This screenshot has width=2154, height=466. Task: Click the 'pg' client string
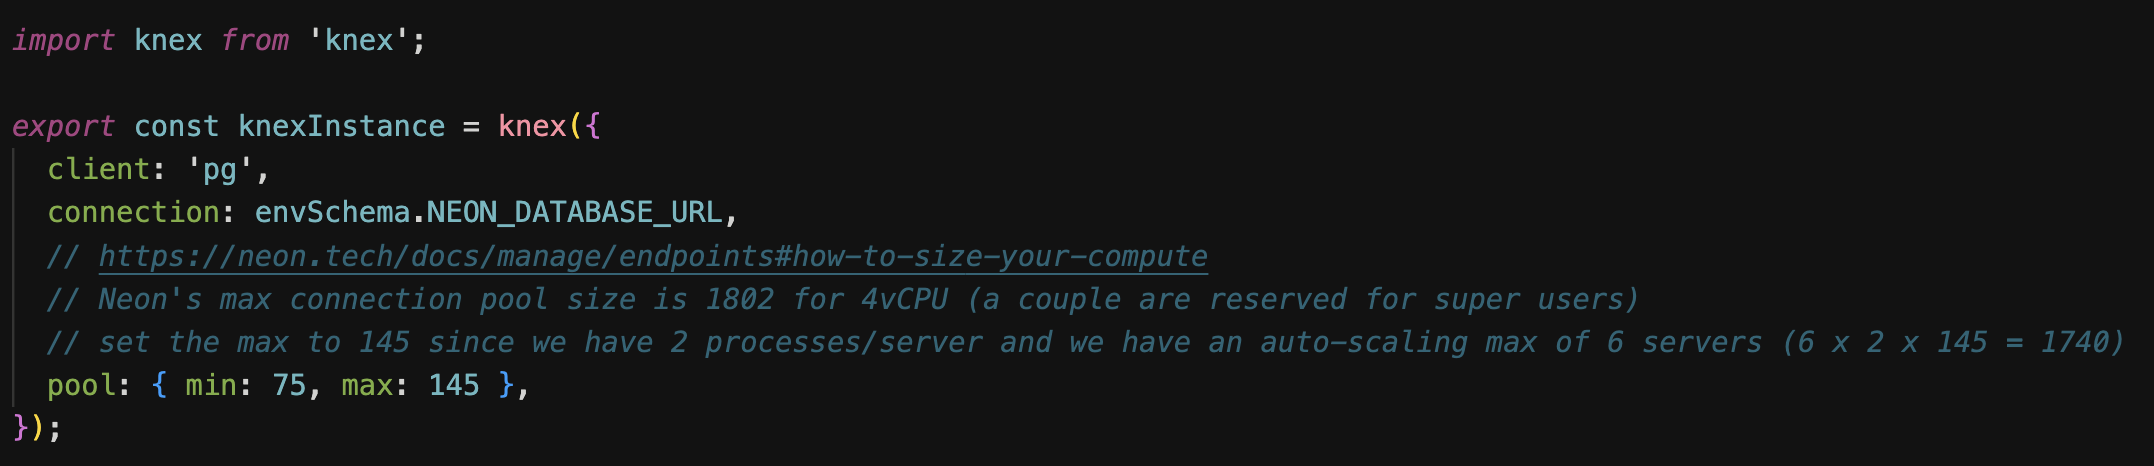[220, 170]
